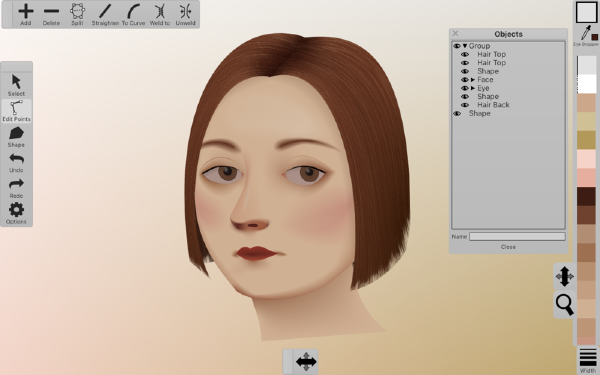Hide the Shape outside the Group
The width and height of the screenshot is (600, 375).
(457, 114)
